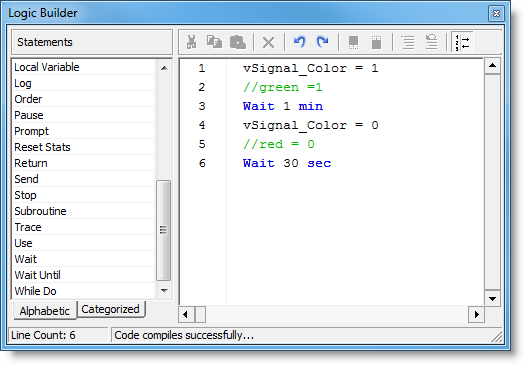Image resolution: width=525 pixels, height=365 pixels.
Task: Click the Copy icon in toolbar
Action: [214, 42]
